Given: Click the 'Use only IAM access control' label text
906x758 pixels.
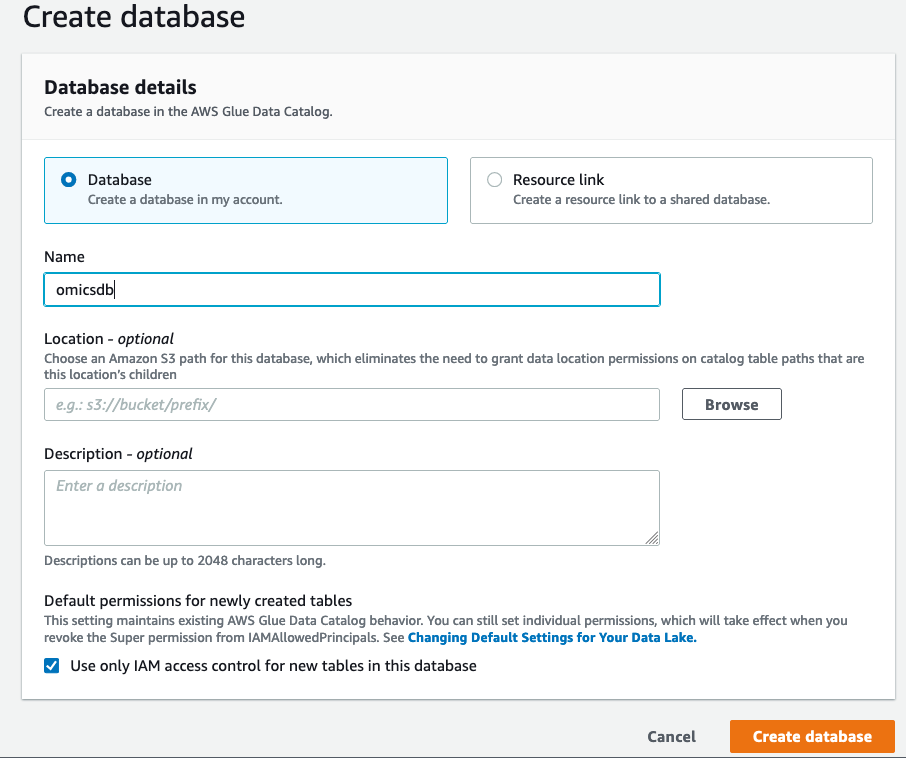Looking at the screenshot, I should click(273, 666).
